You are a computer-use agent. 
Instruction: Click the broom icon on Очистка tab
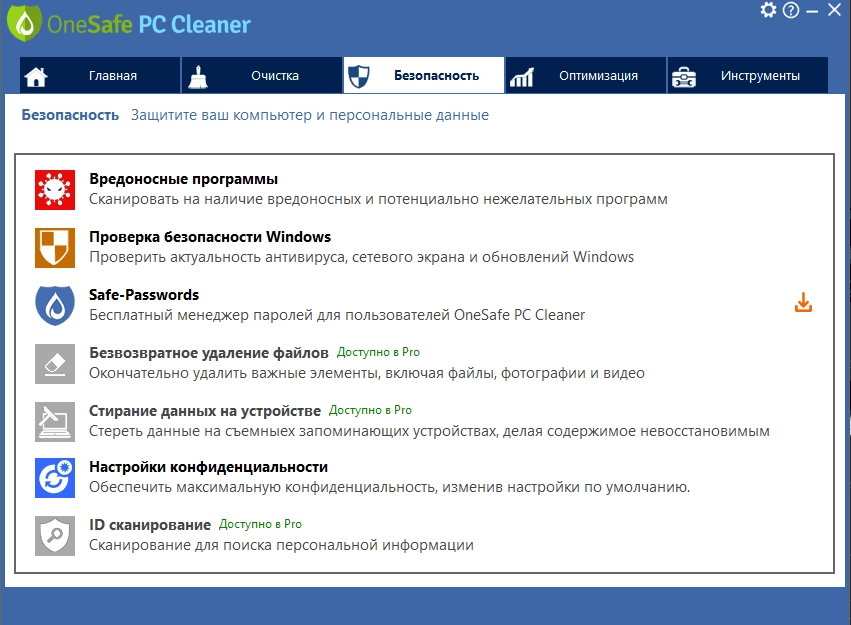click(x=198, y=76)
